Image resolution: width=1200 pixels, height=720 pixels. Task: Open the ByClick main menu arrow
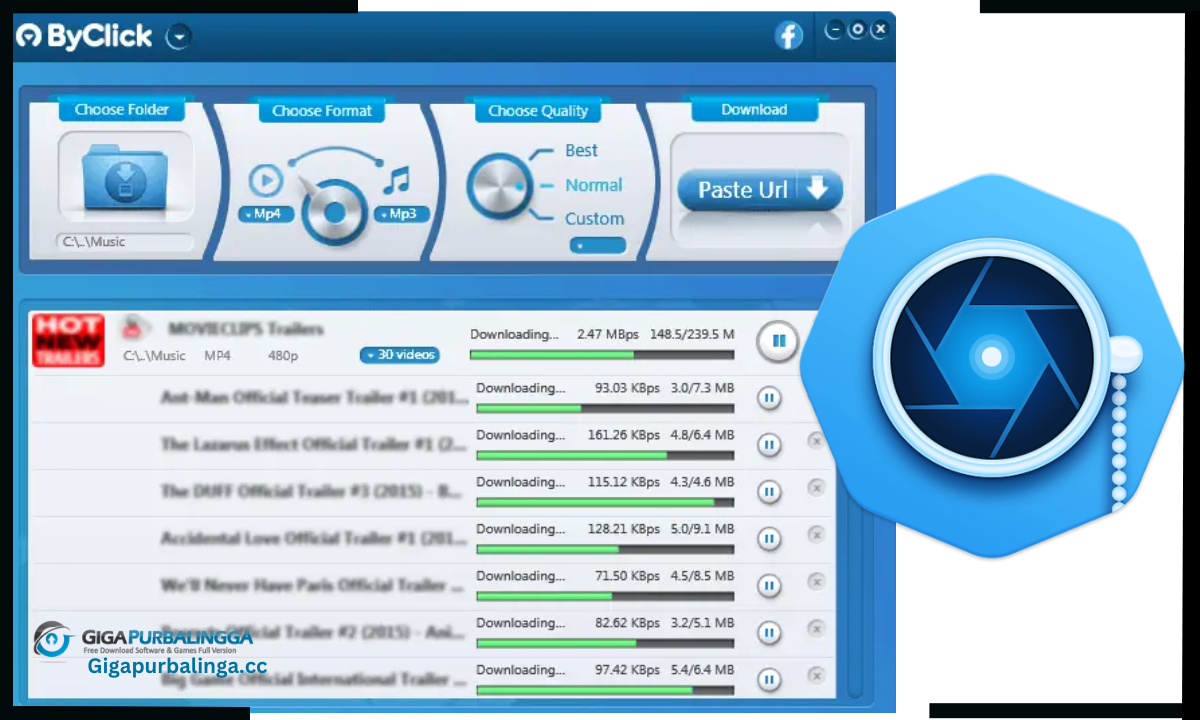click(178, 37)
